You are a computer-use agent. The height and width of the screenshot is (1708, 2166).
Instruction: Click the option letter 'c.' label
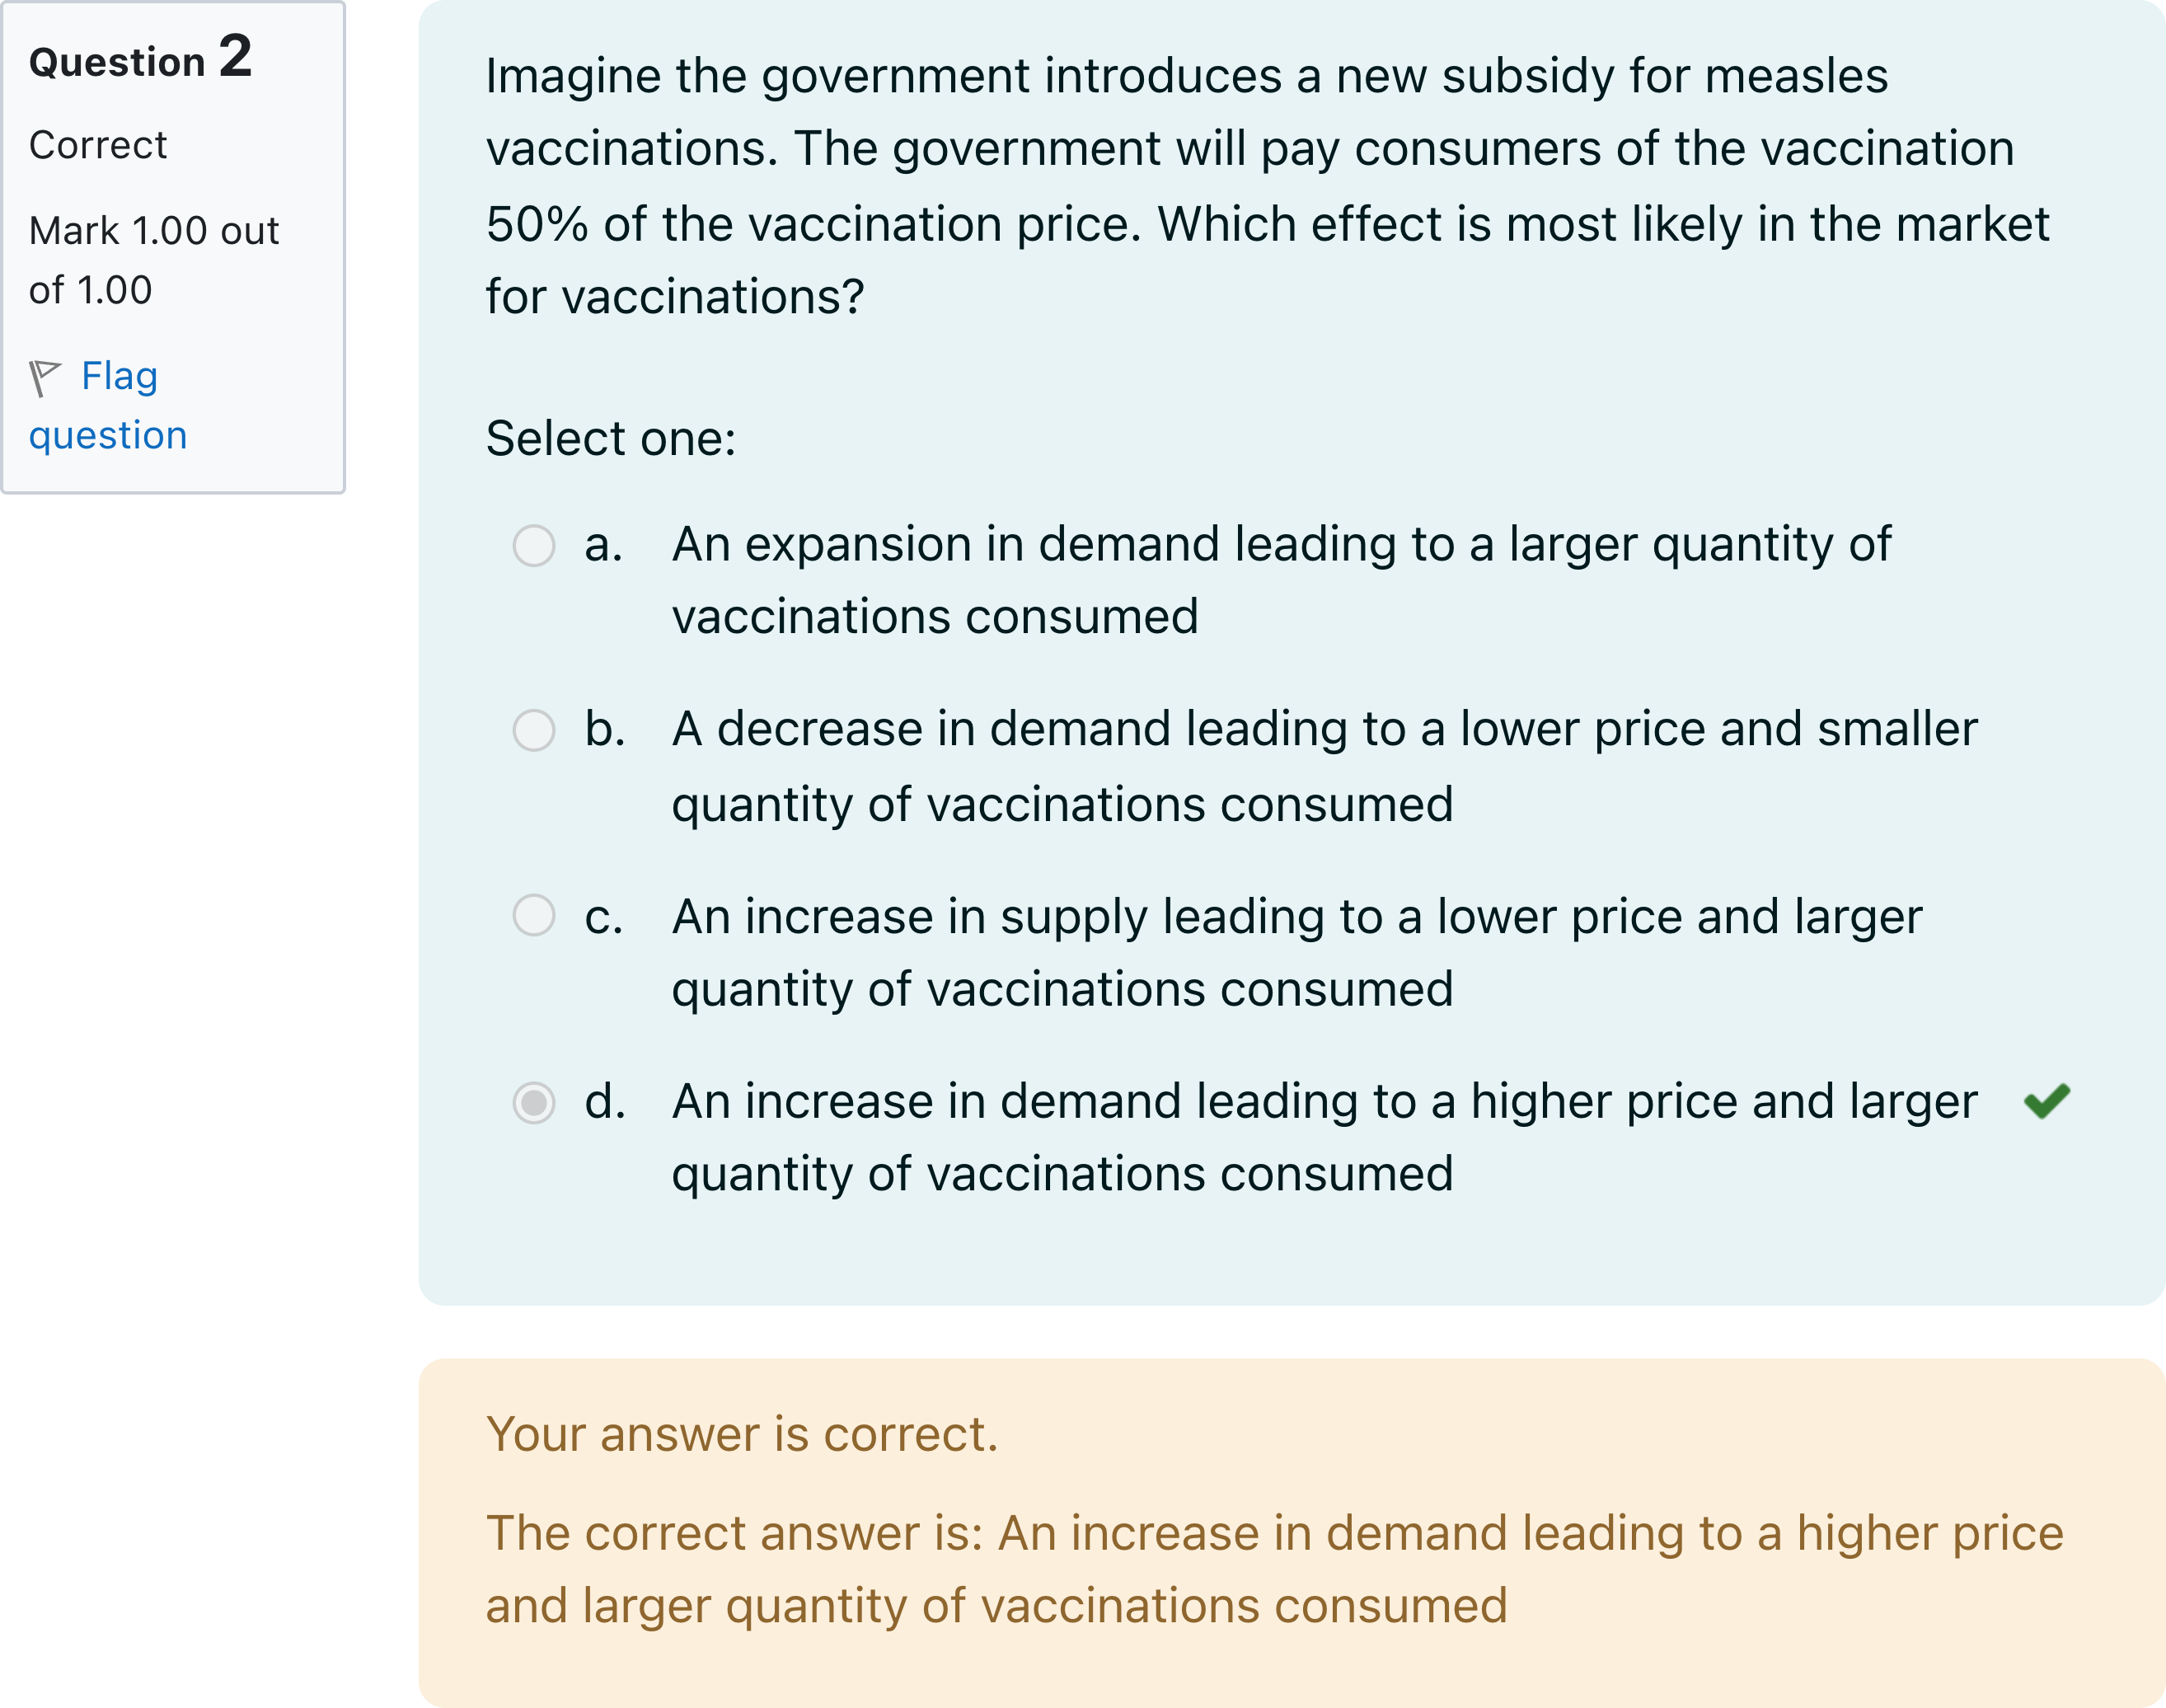tap(604, 916)
